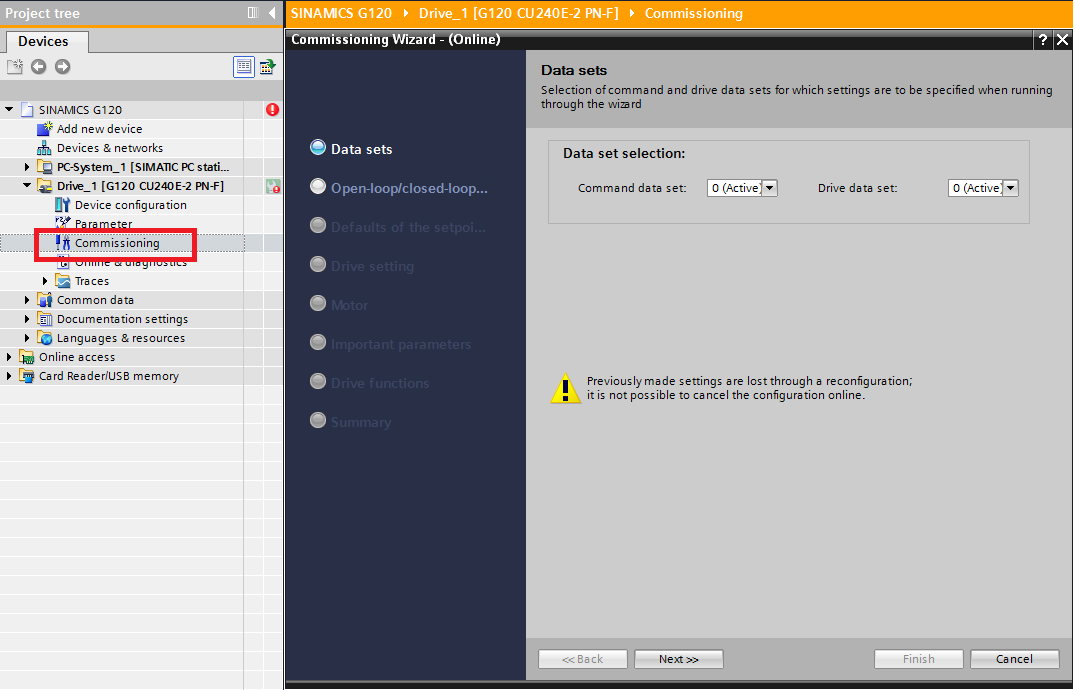The image size is (1075, 690).
Task: Click the Finish button
Action: [x=919, y=659]
